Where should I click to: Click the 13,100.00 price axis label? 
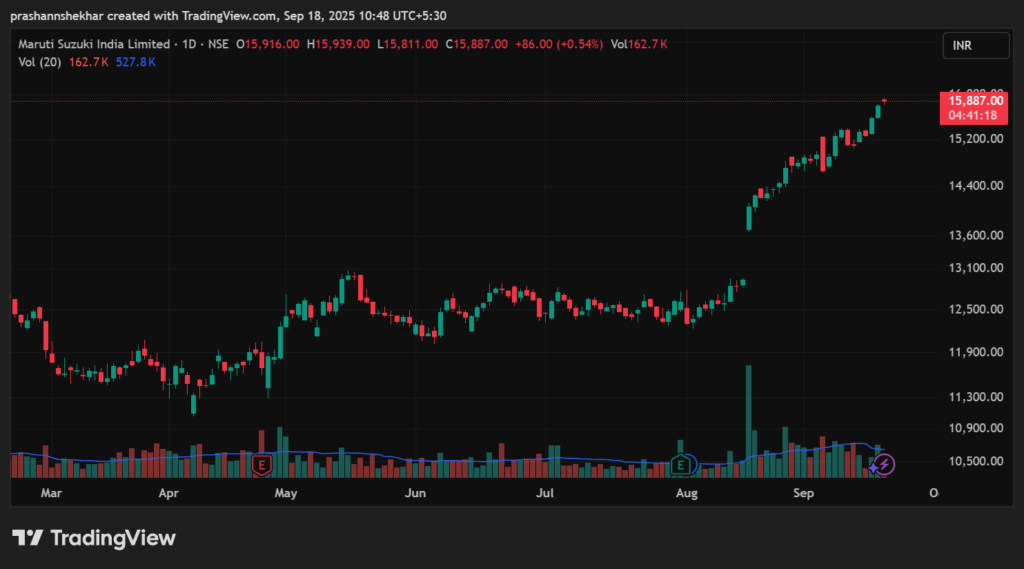point(976,268)
